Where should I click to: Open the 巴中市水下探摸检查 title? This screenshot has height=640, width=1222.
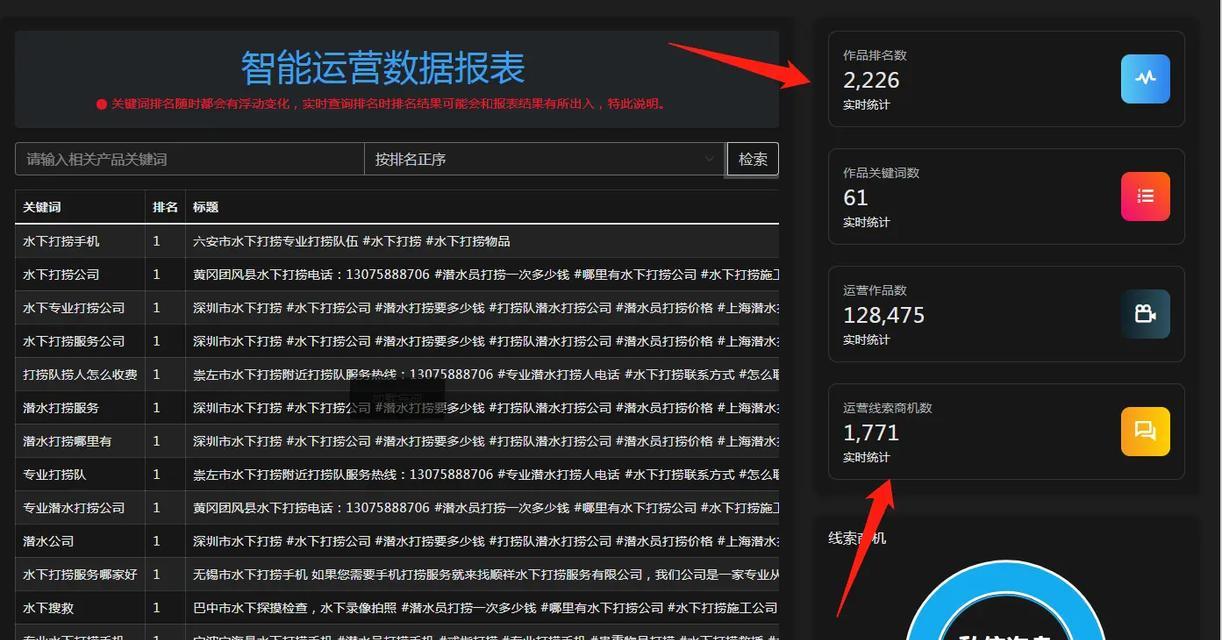click(x=485, y=608)
